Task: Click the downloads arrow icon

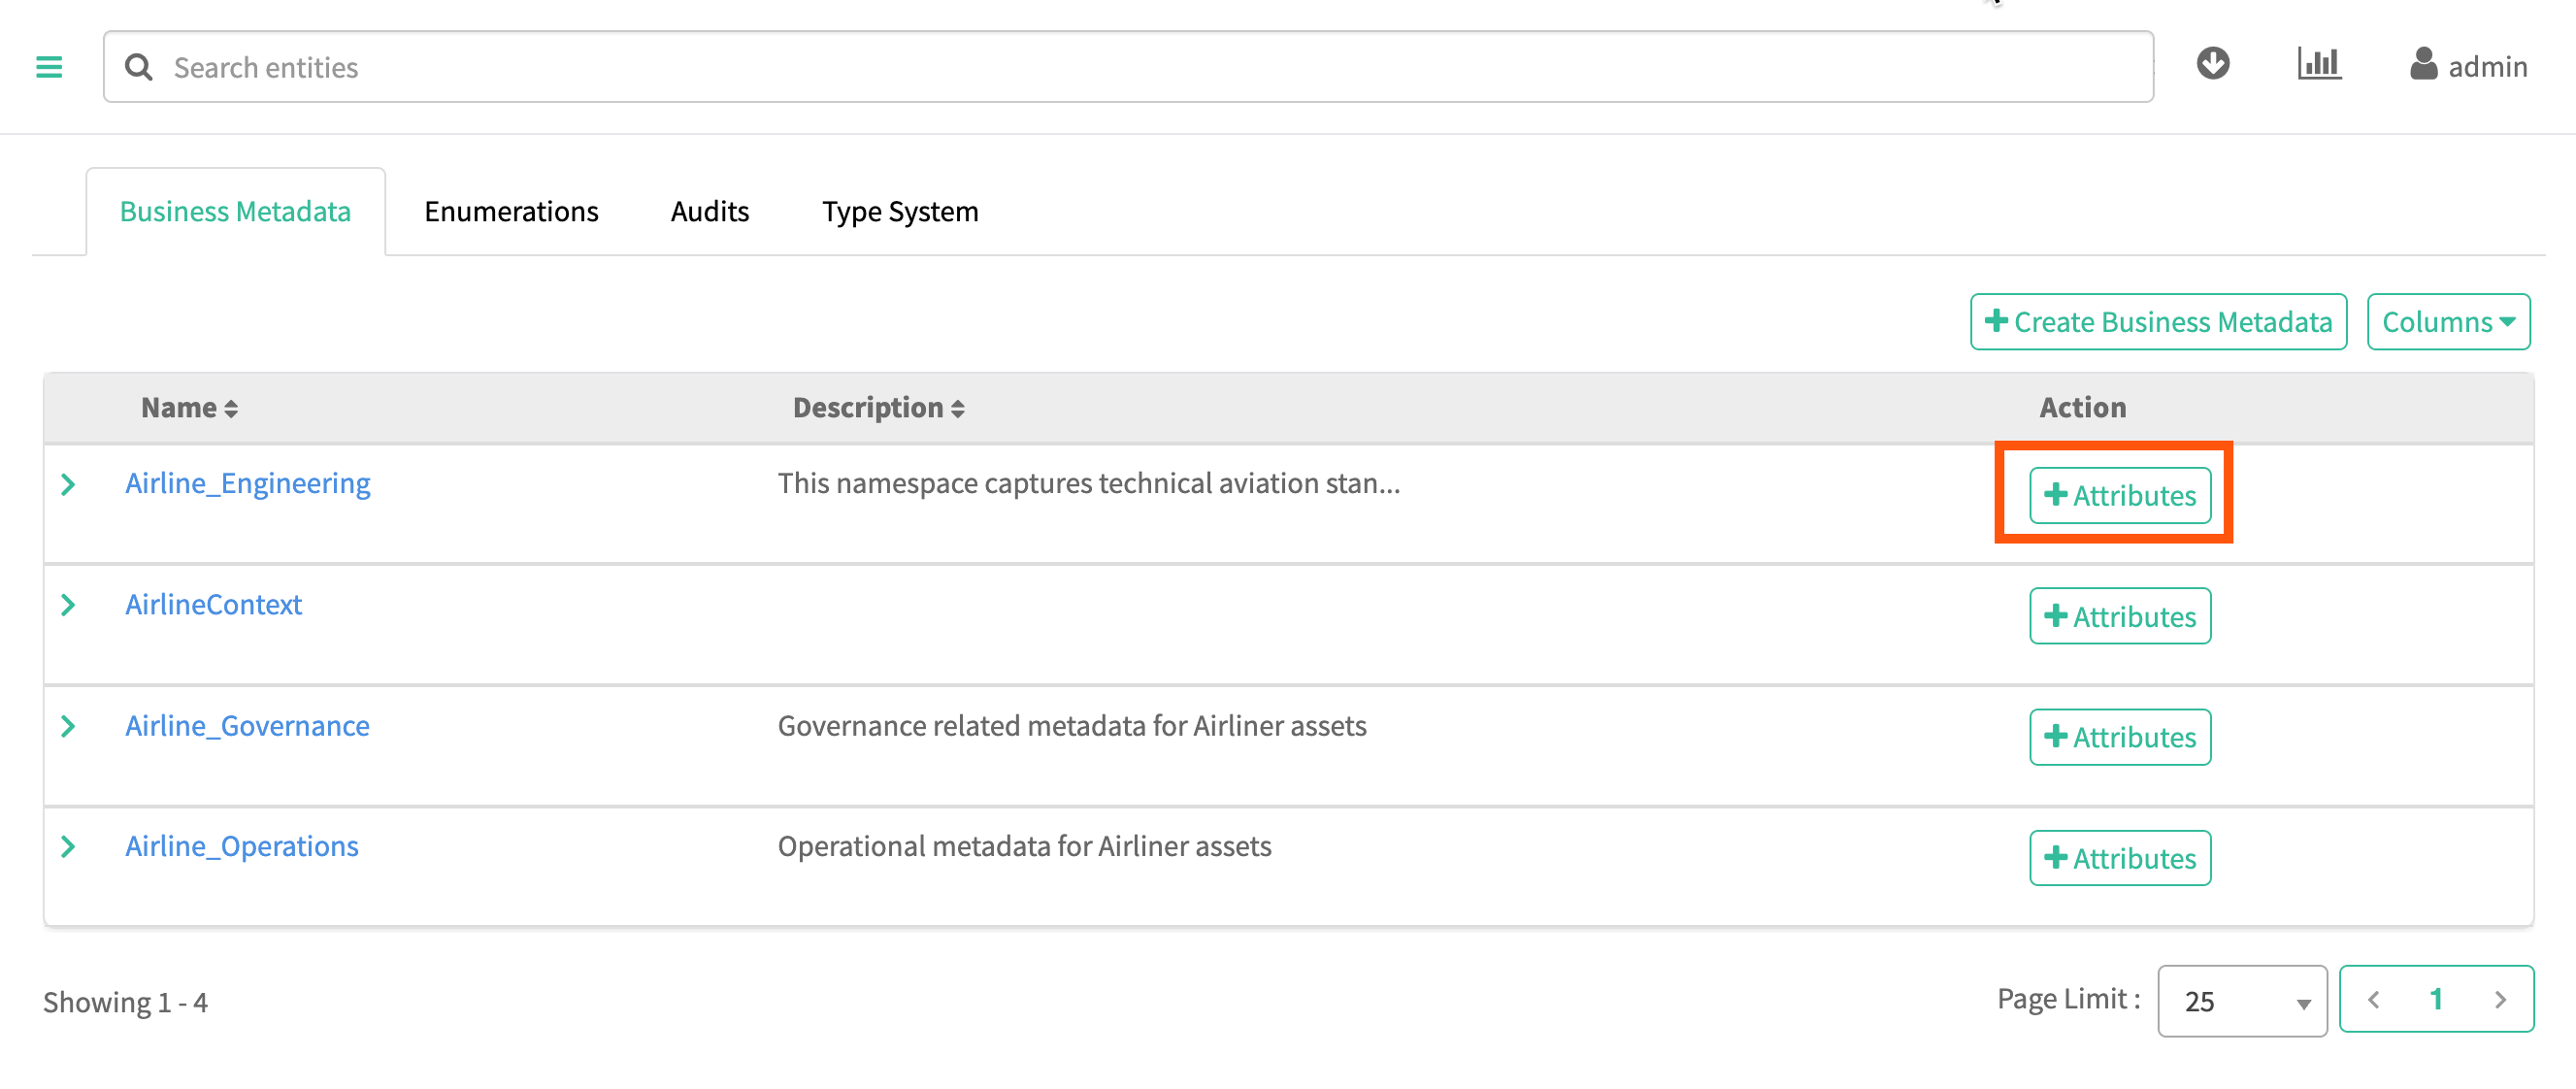Action: tap(2212, 64)
